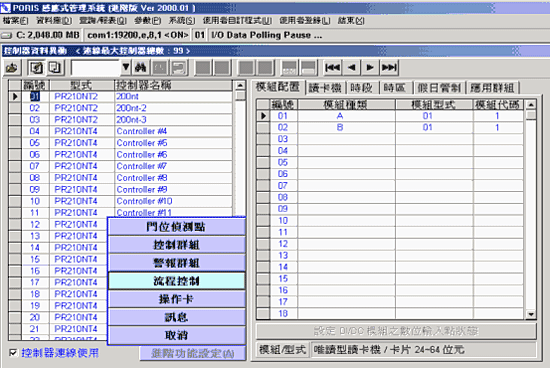Viewport: 550px width, 368px height.
Task: Switch to the 讀卡機 tab
Action: [x=325, y=88]
